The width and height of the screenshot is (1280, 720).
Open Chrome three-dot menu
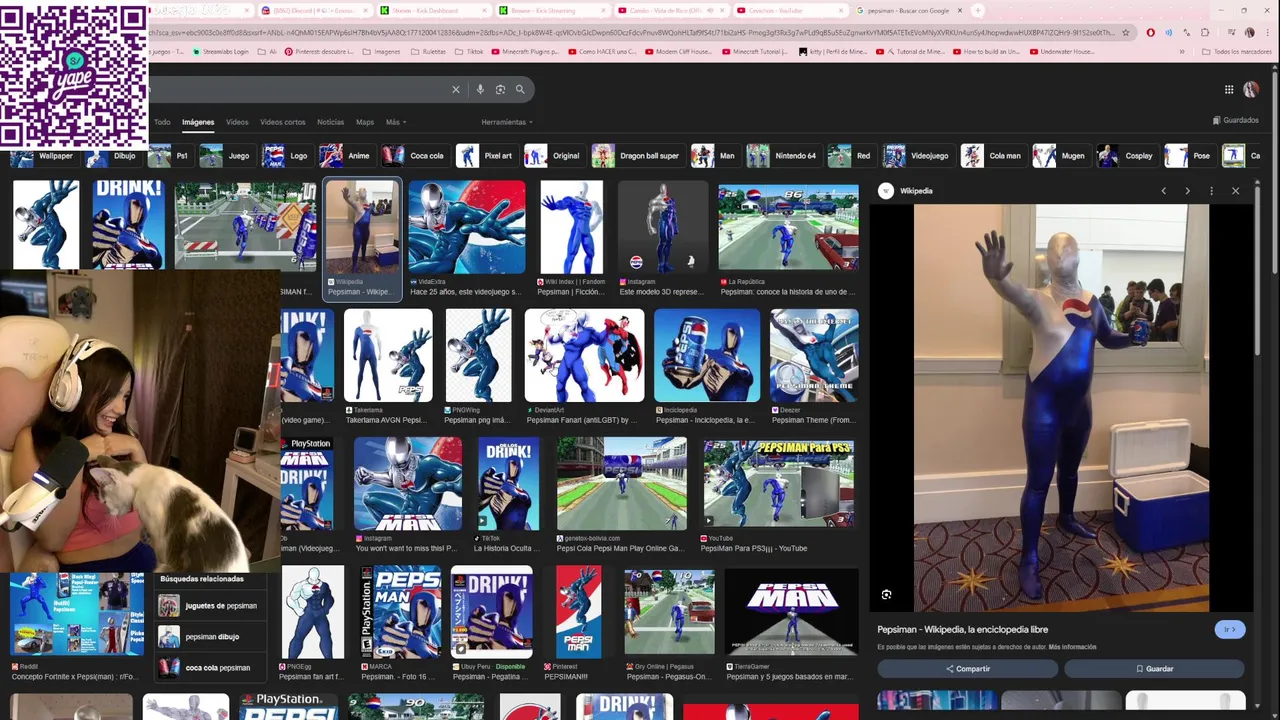1267,32
